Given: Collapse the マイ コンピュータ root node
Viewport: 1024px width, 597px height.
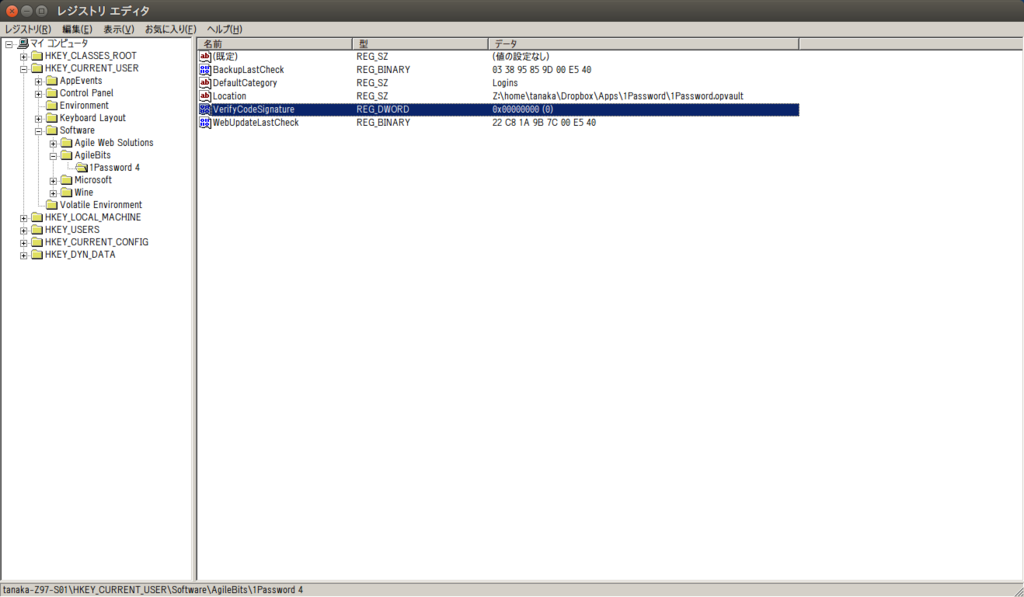Looking at the screenshot, I should pos(9,44).
